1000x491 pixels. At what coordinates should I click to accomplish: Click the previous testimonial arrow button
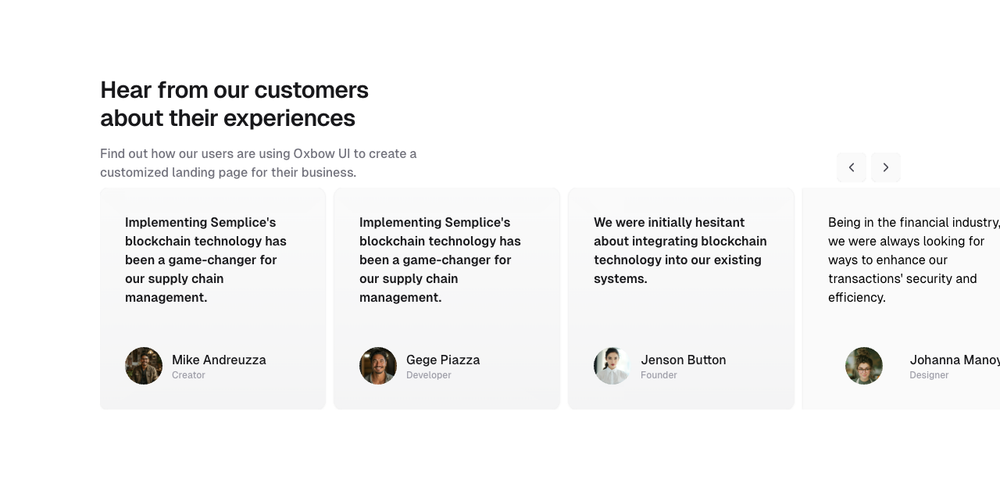pyautogui.click(x=851, y=167)
